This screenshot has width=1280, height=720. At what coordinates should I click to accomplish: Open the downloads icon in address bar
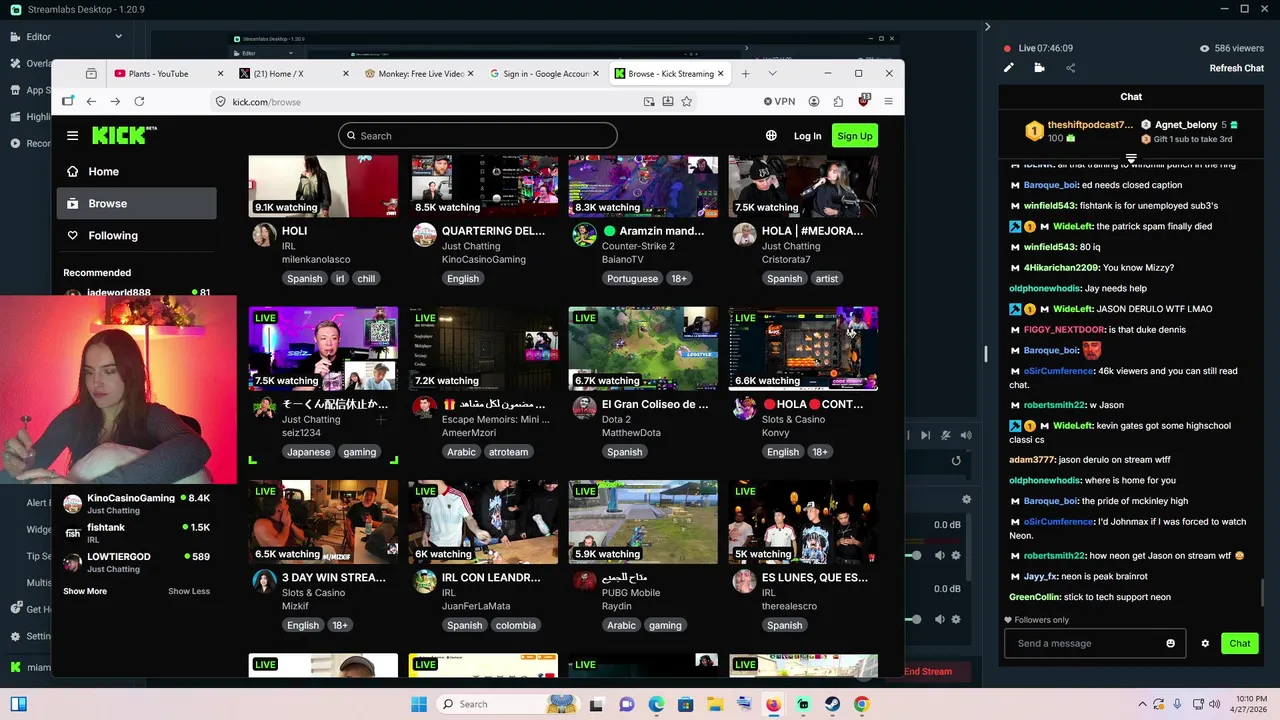668,101
